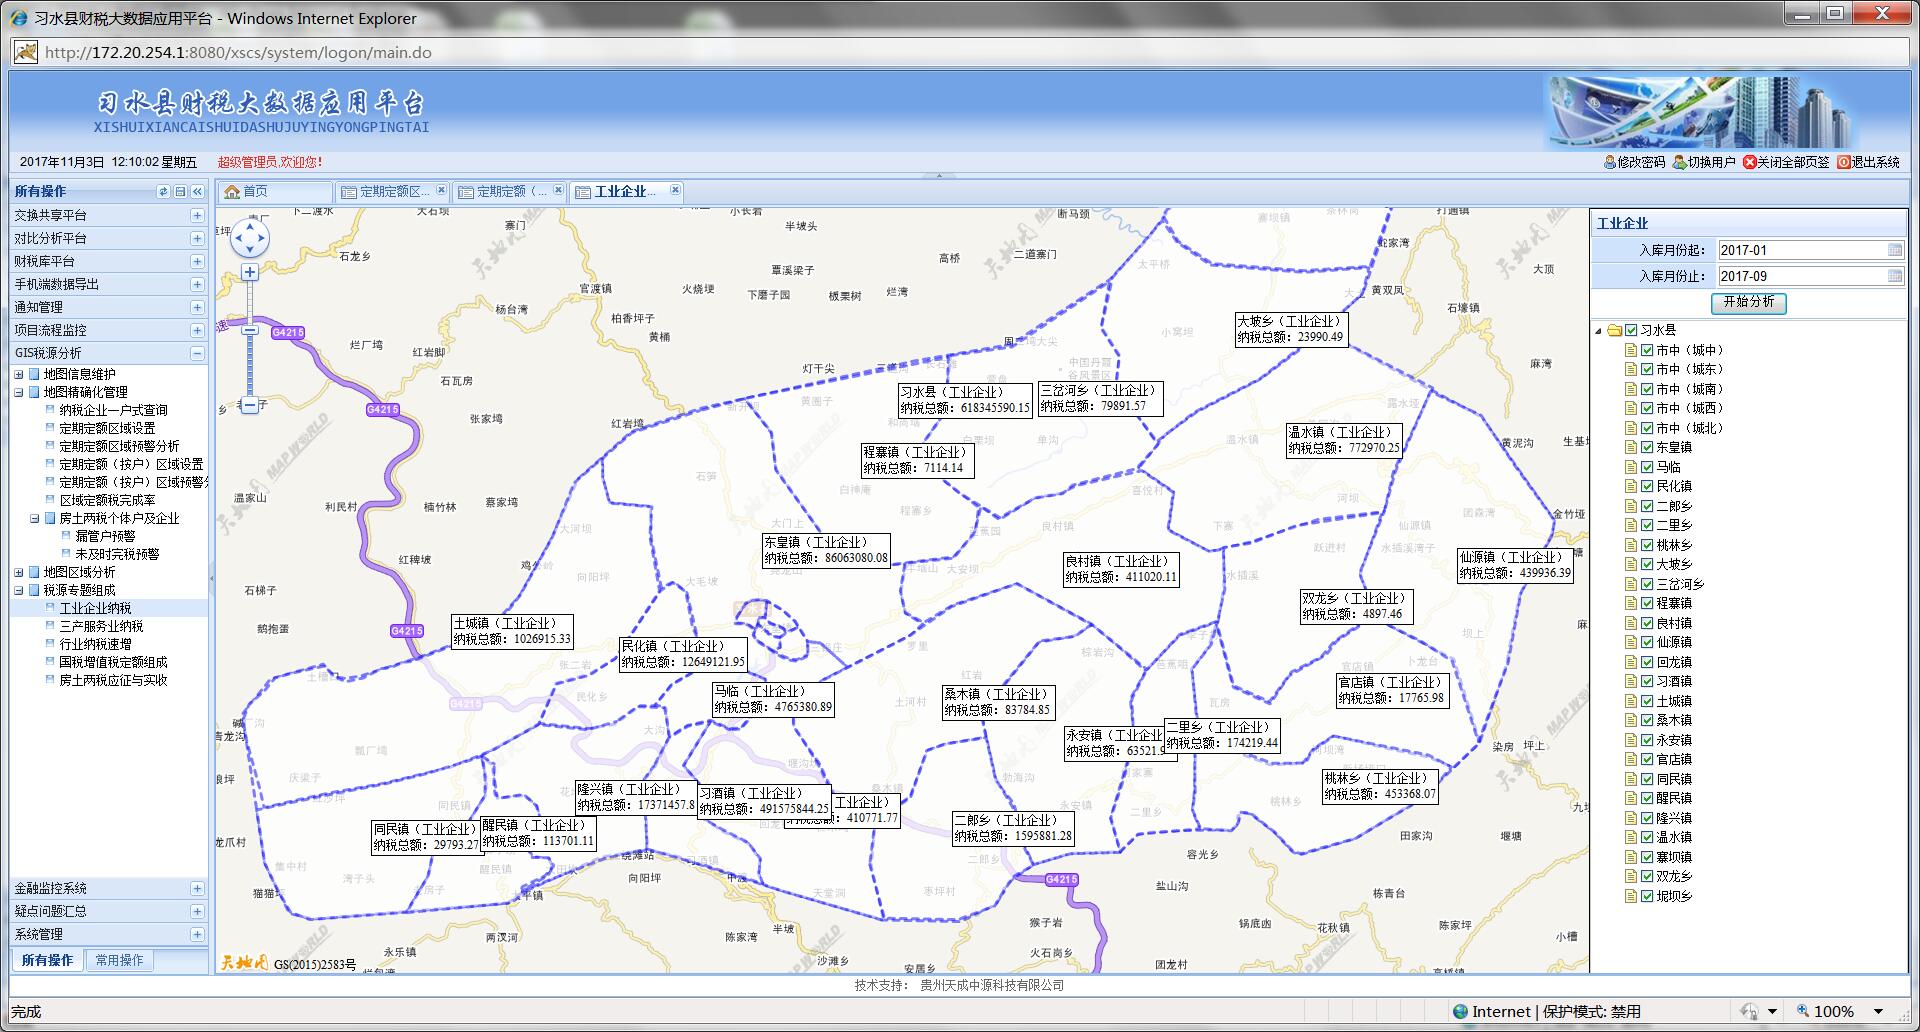The image size is (1920, 1032).
Task: Uncheck the 习酒镇 checkbox
Action: click(1646, 681)
